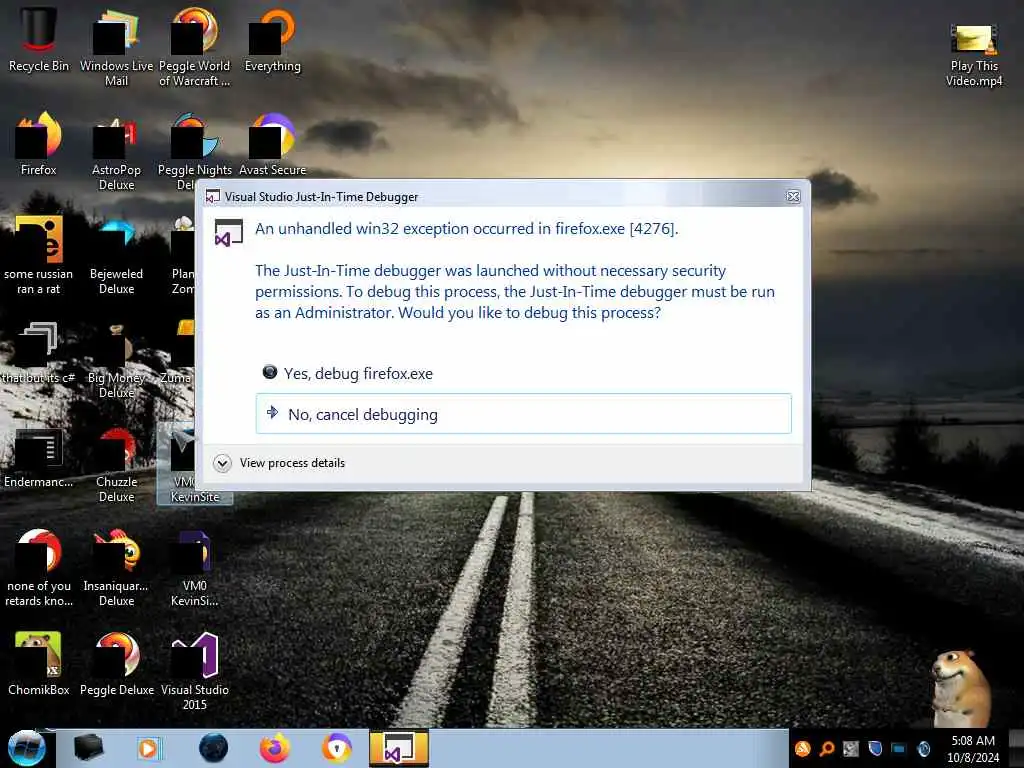
Task: Select Big Money Deluxe desktop icon
Action: coord(116,360)
